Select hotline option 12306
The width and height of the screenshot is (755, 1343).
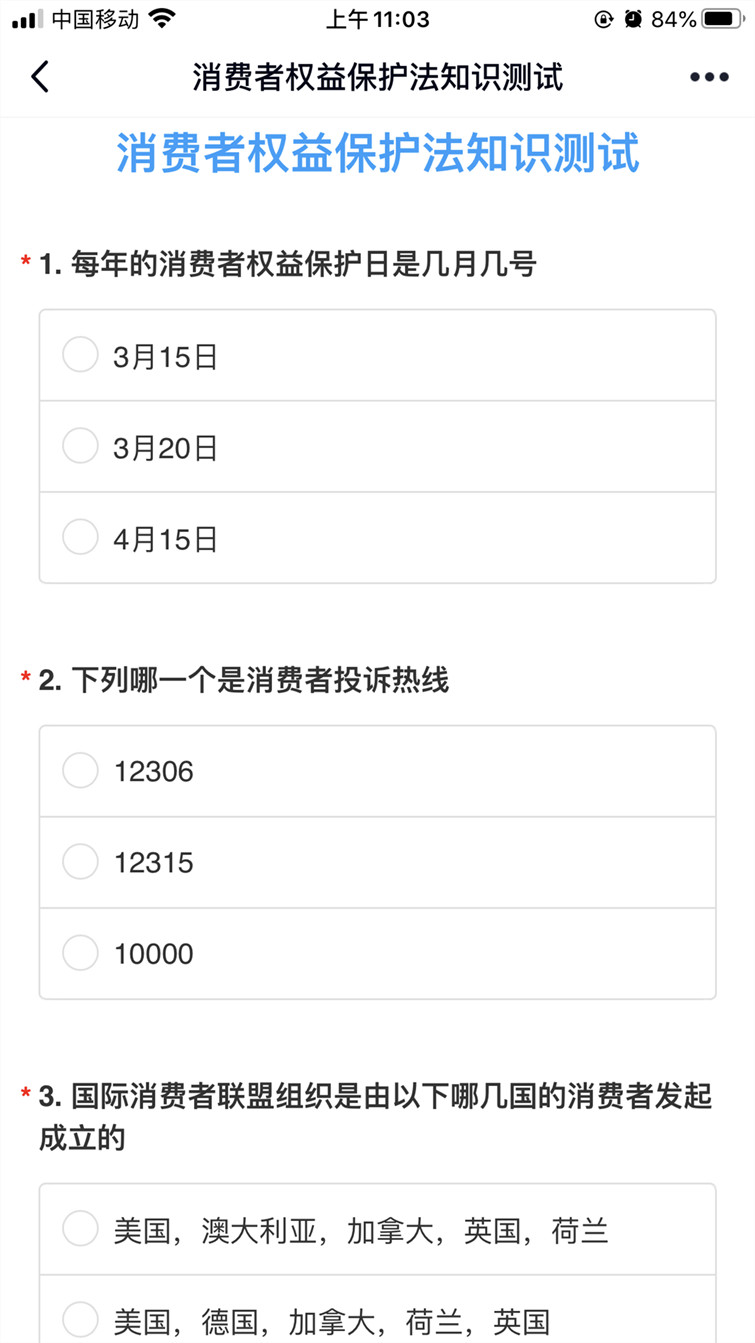coord(80,771)
